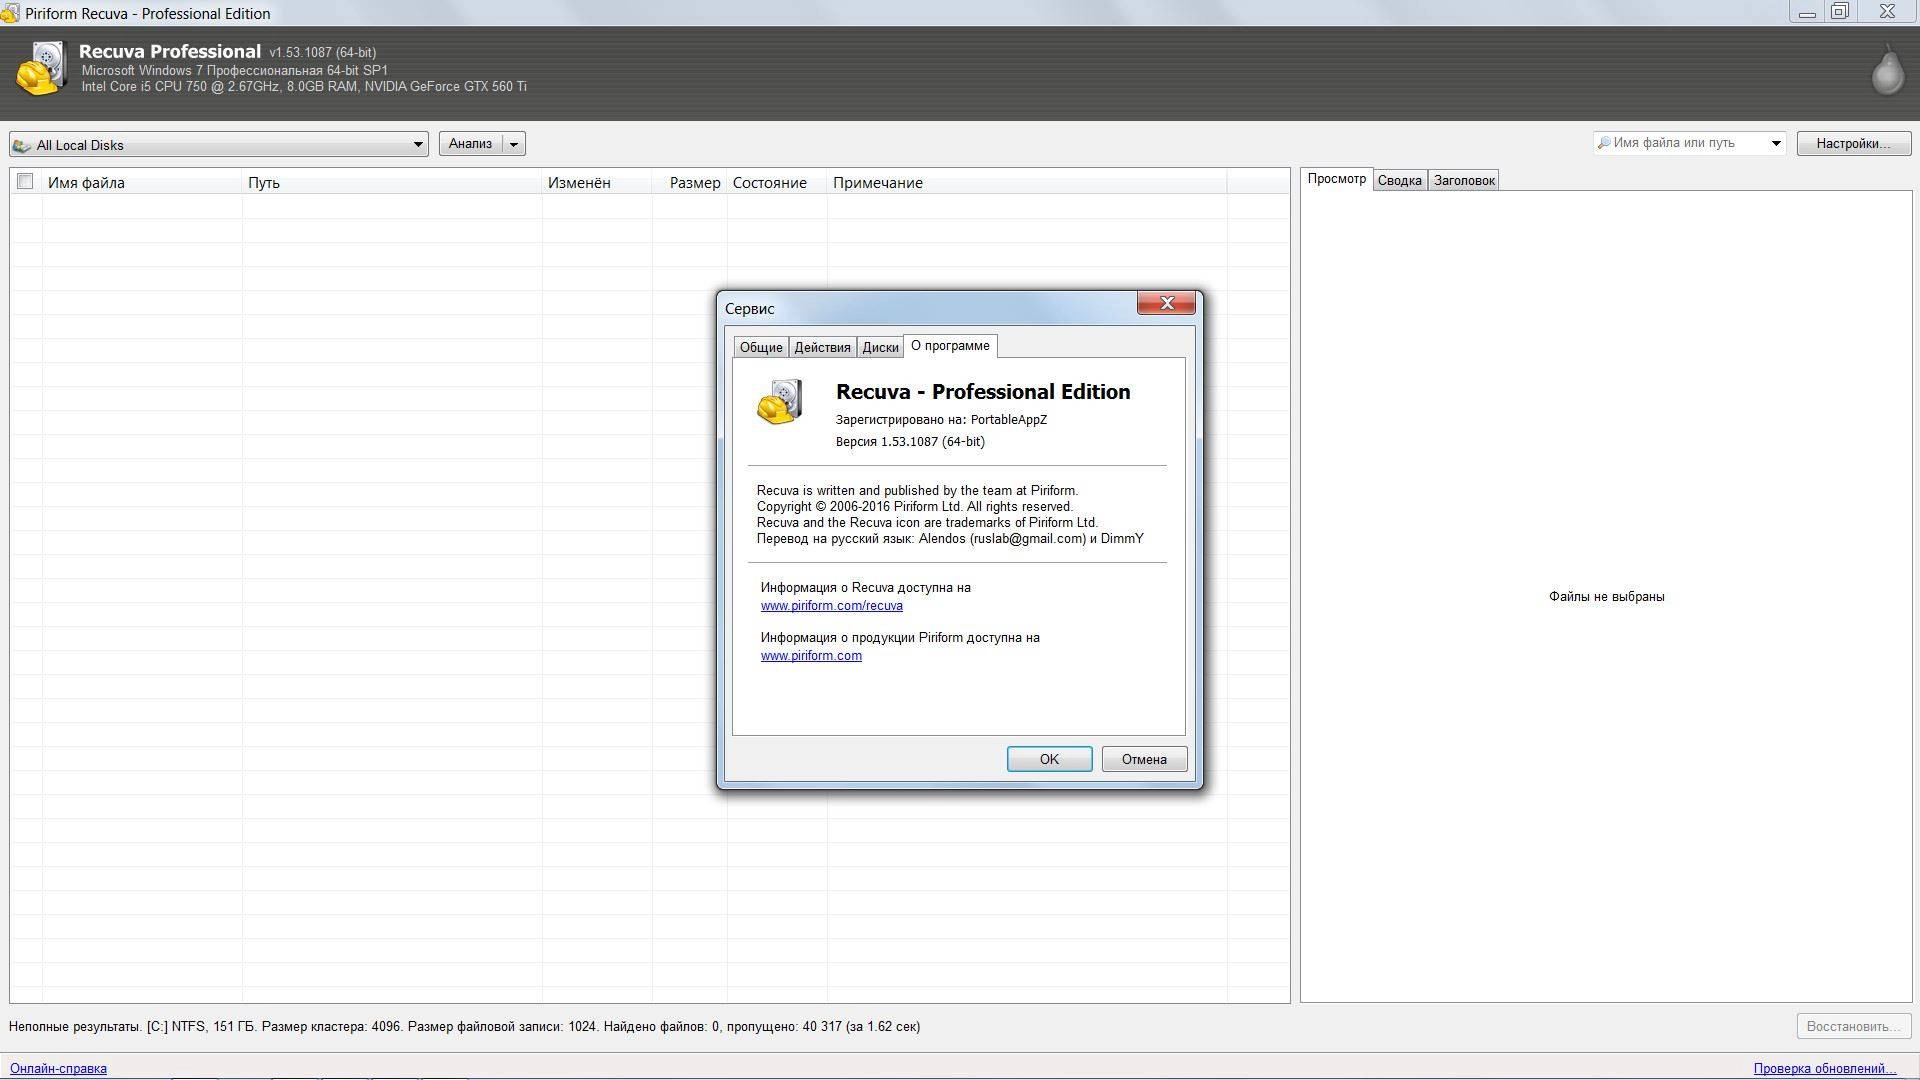Sort by the Изменён column header
This screenshot has height=1080, width=1920.
(597, 182)
